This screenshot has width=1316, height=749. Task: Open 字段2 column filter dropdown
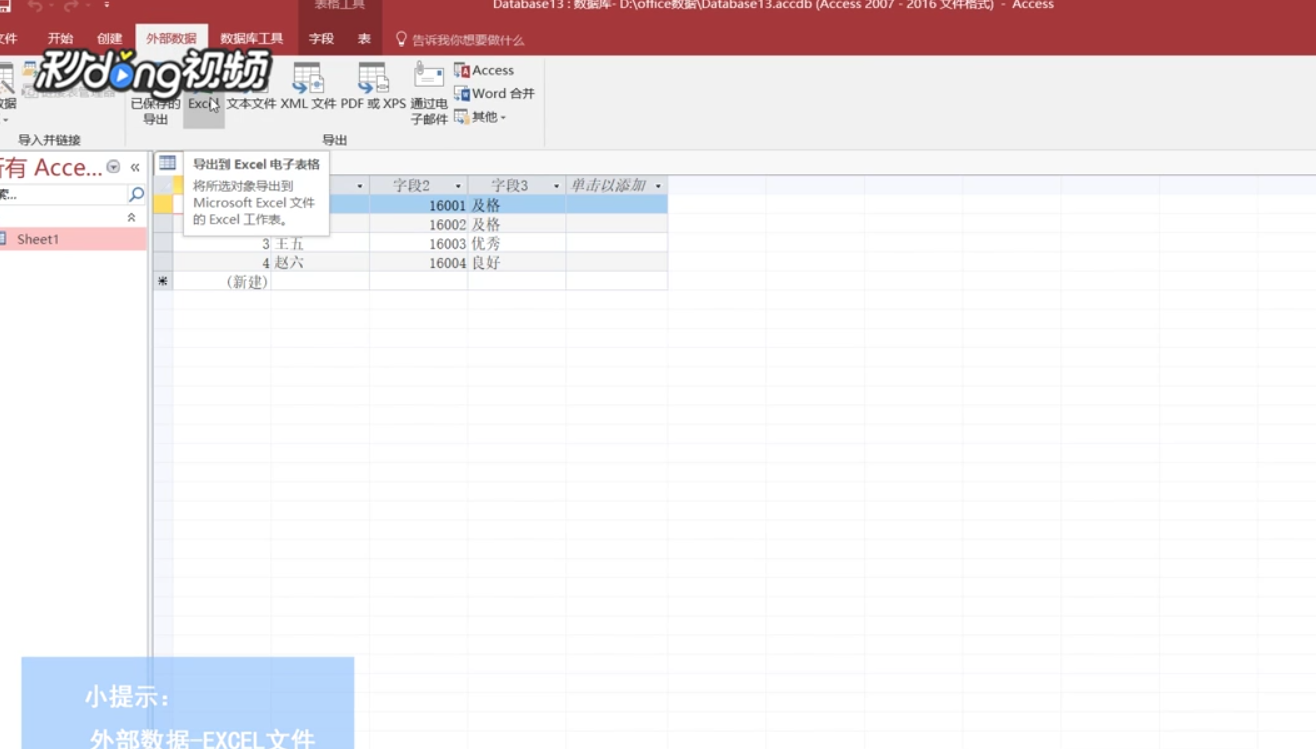[458, 186]
